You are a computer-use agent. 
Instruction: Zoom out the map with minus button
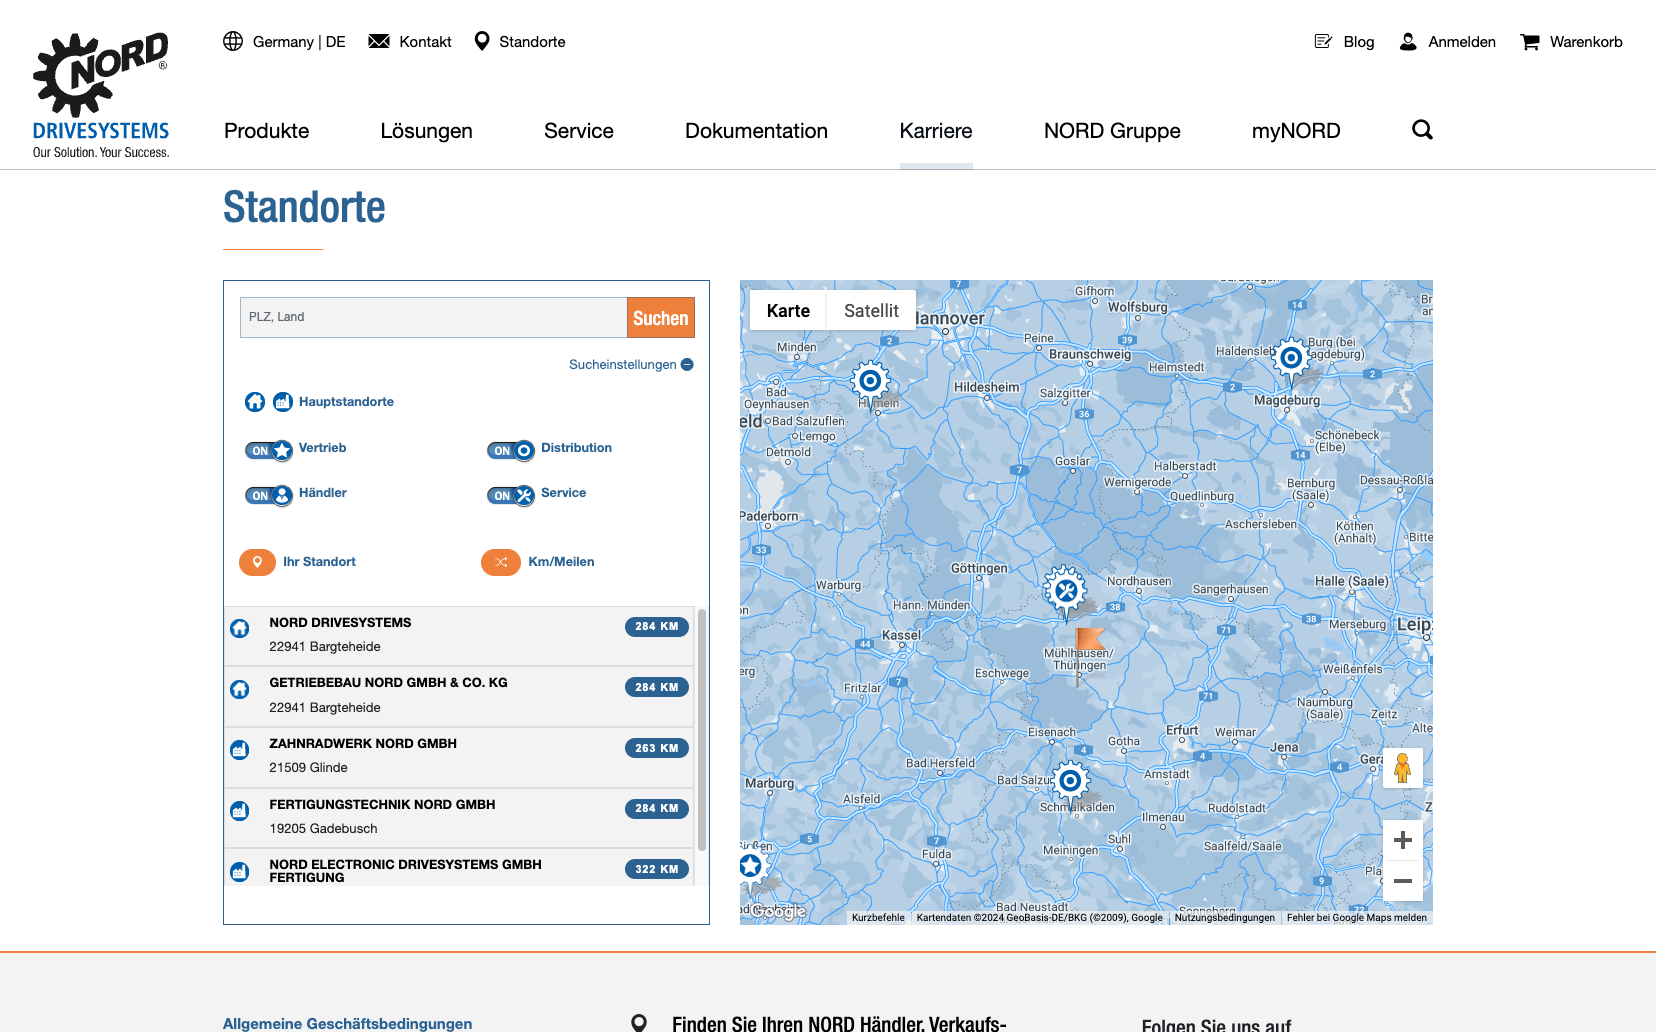click(1403, 881)
